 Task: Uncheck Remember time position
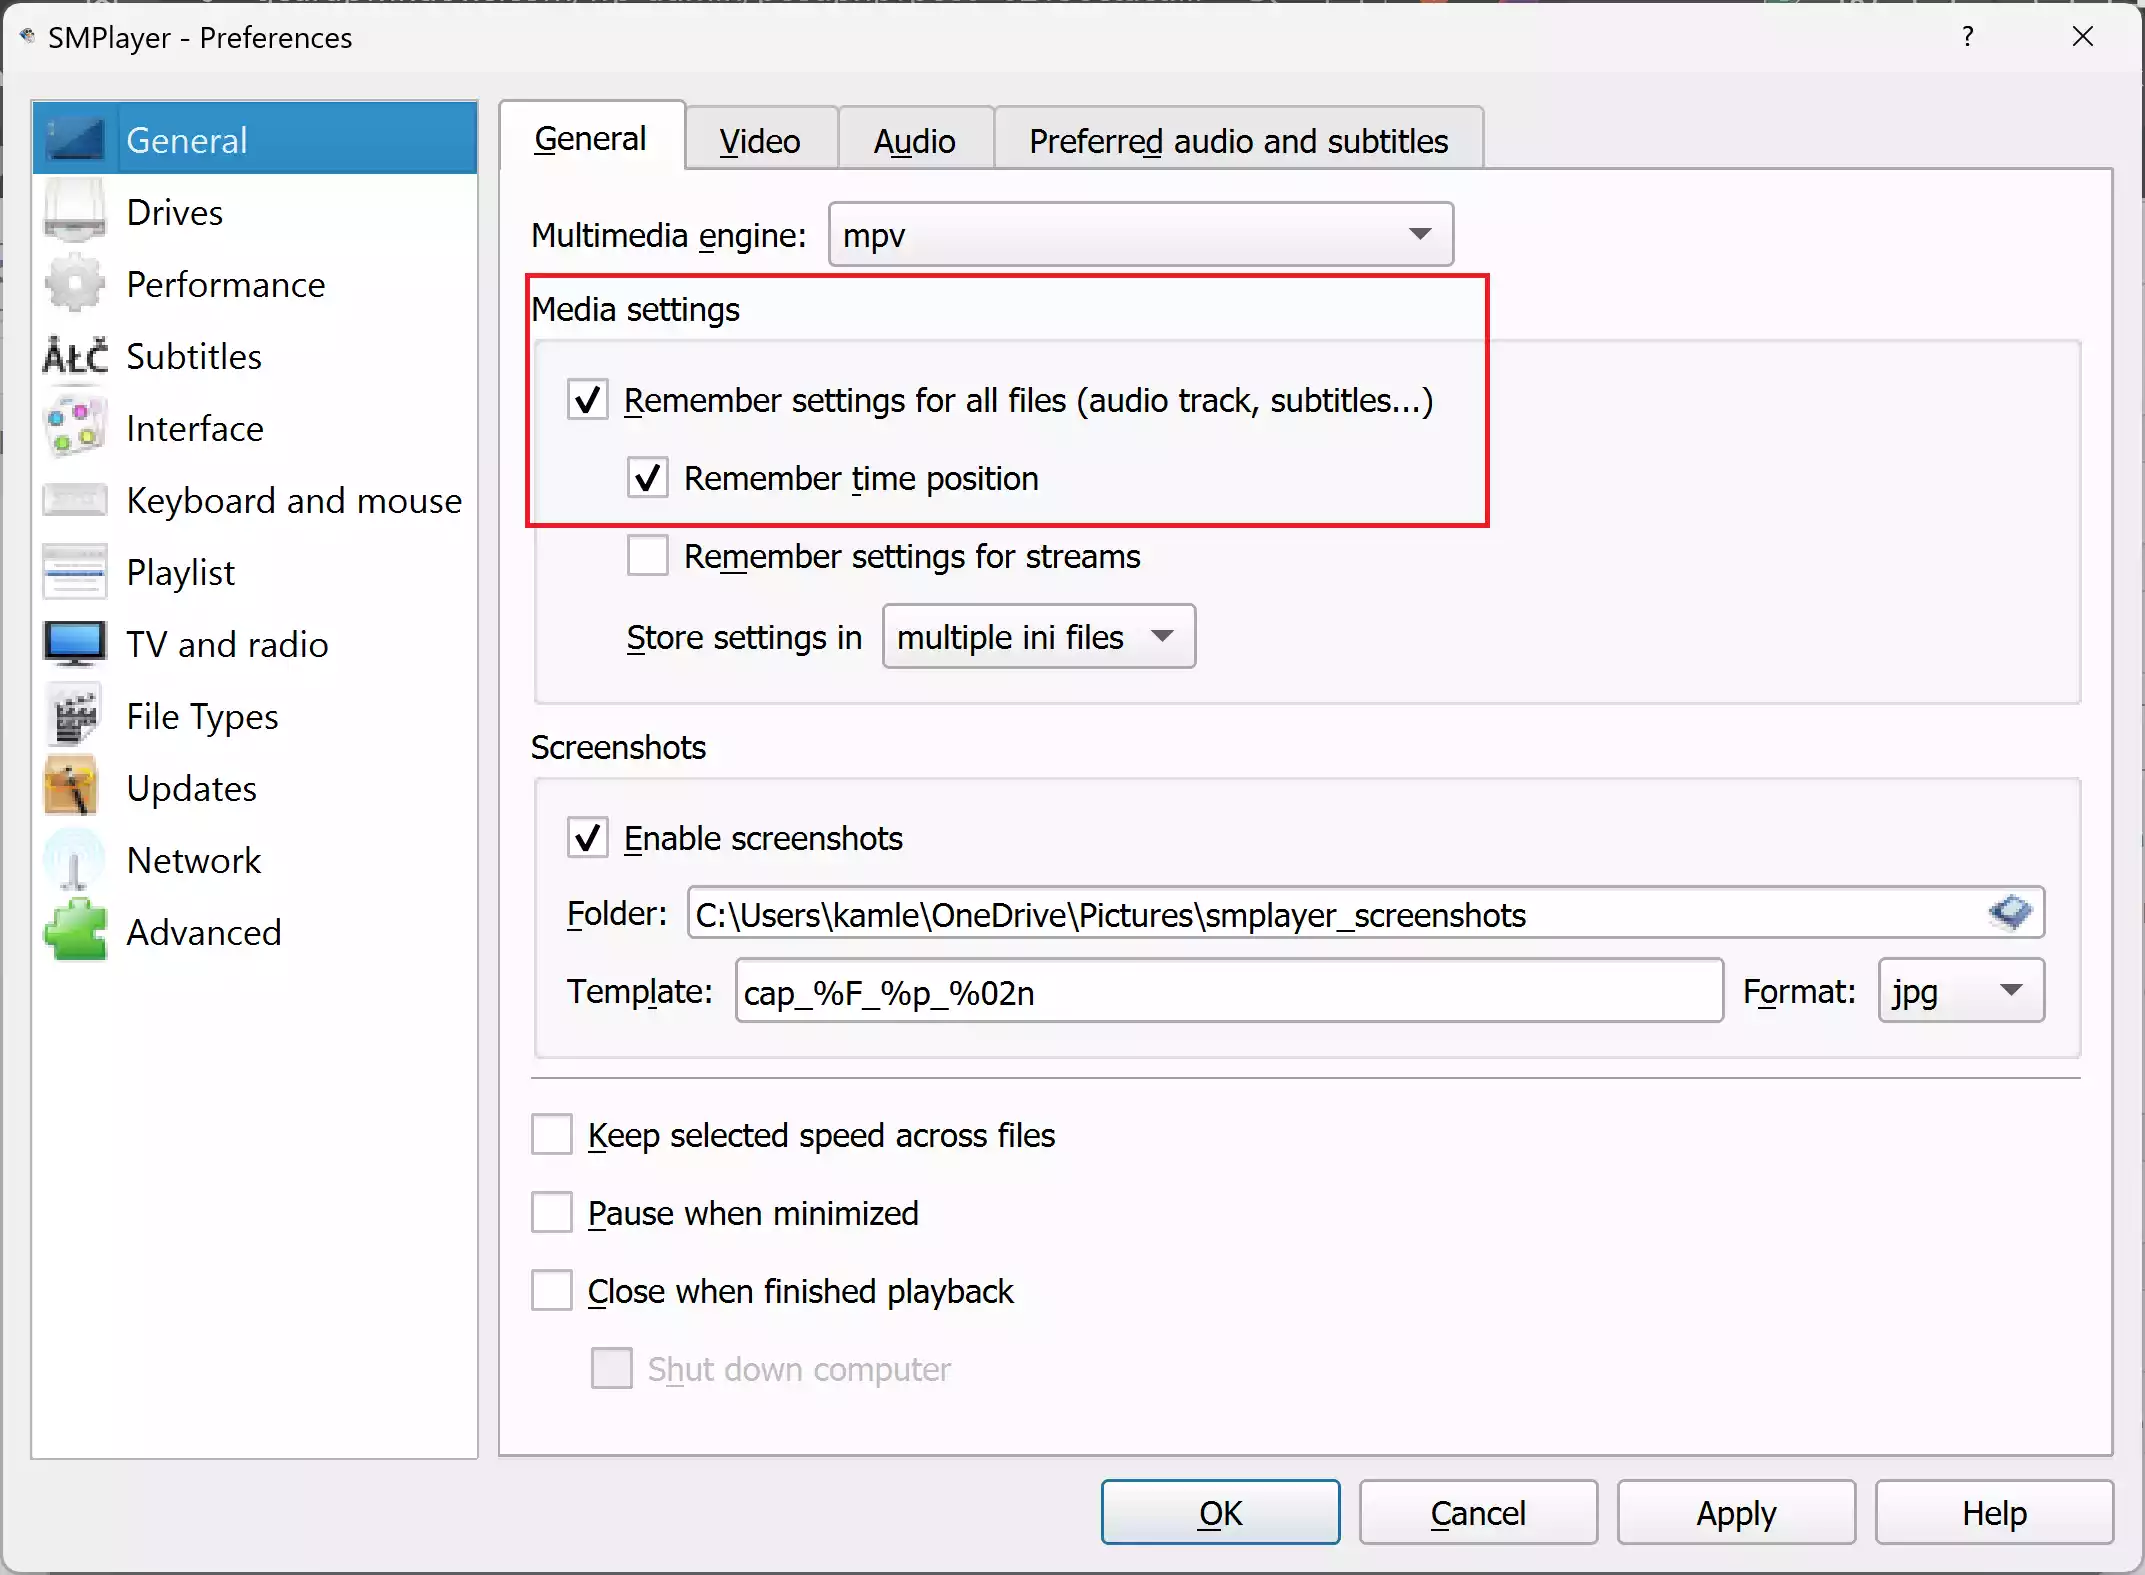[x=647, y=478]
